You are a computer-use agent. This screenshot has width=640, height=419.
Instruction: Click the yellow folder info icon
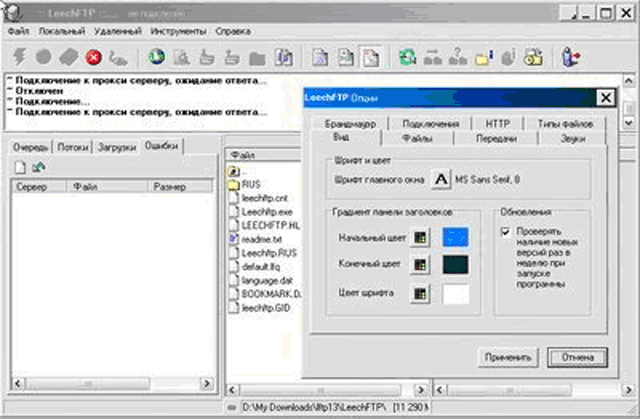(484, 58)
